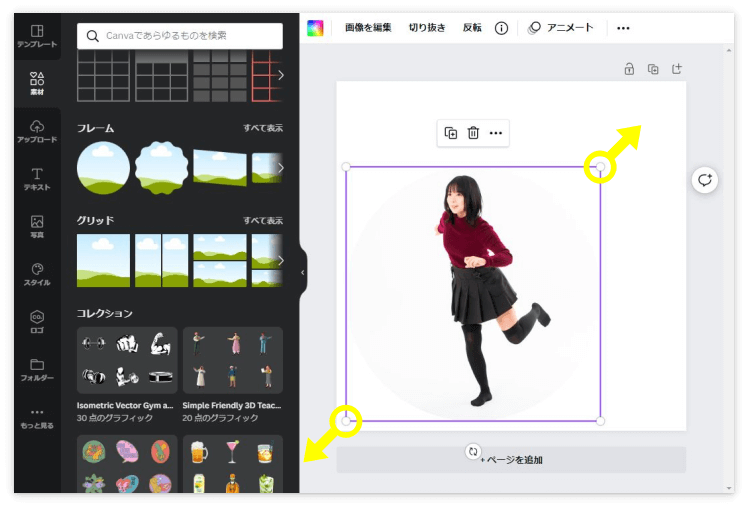The height and width of the screenshot is (508, 748).
Task: Open the image info icon
Action: click(x=501, y=28)
